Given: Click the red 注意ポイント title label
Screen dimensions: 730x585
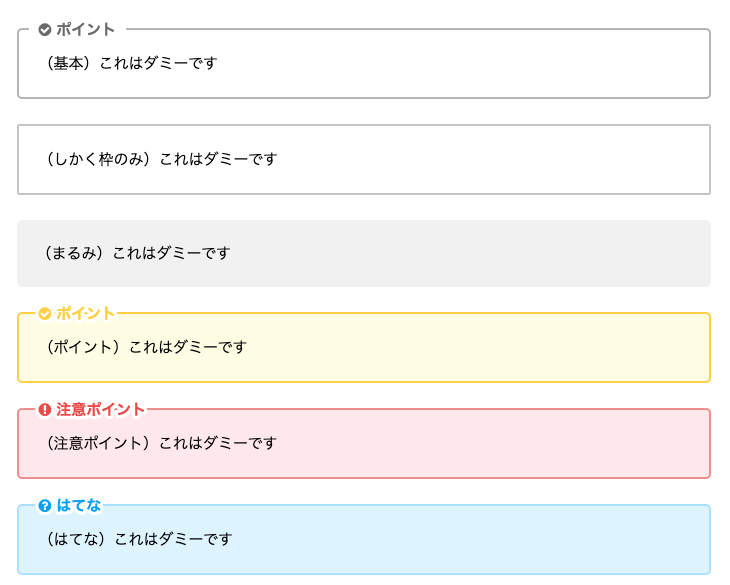Looking at the screenshot, I should coord(101,409).
